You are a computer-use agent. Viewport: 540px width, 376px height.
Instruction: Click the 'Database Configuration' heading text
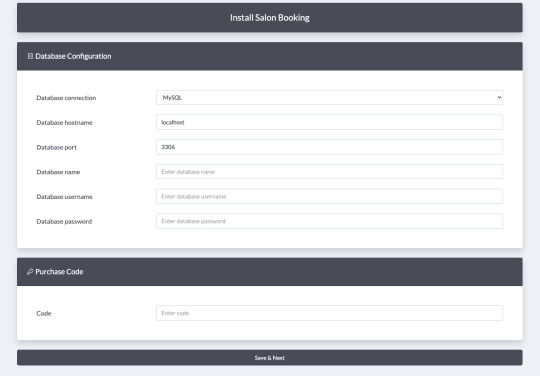tap(73, 56)
